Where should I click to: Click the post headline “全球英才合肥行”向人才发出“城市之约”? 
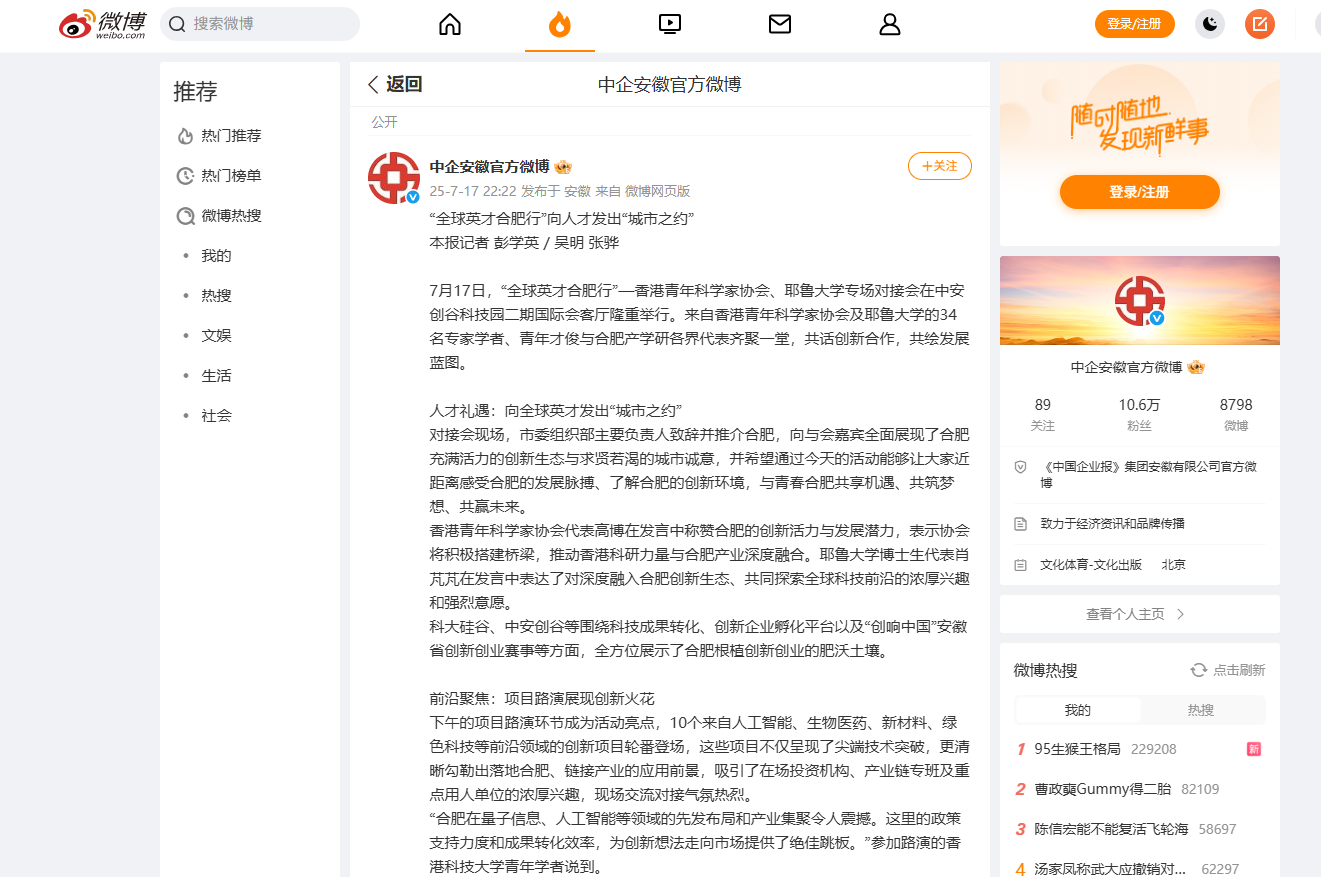562,218
